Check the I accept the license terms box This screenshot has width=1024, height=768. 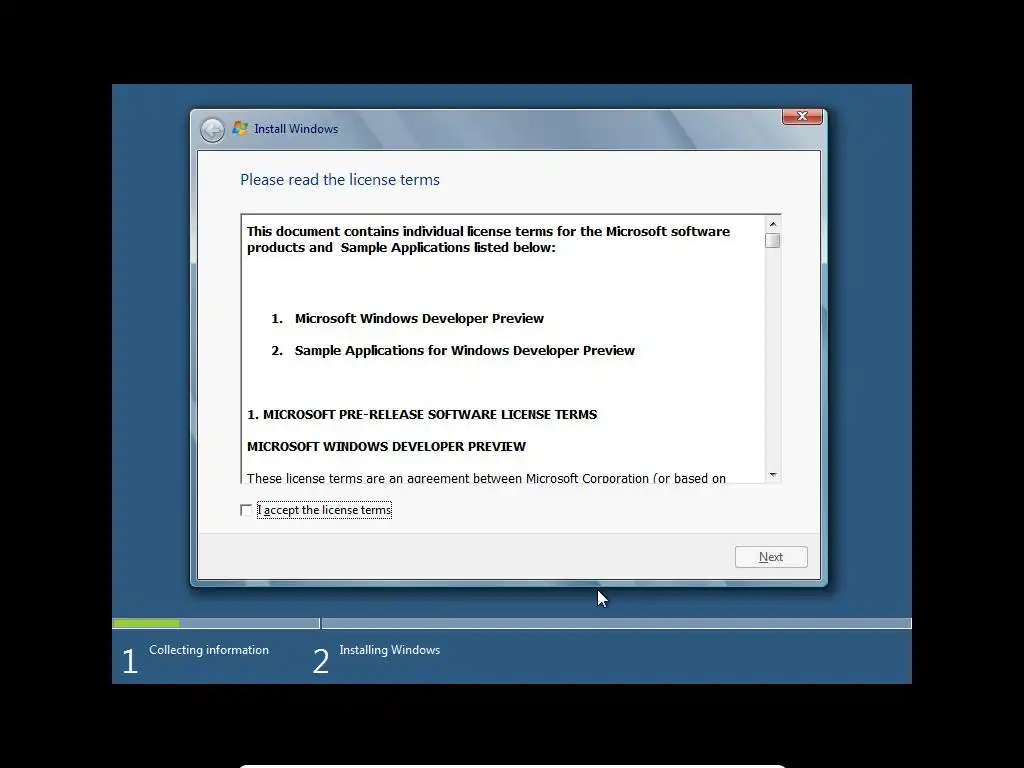click(246, 510)
